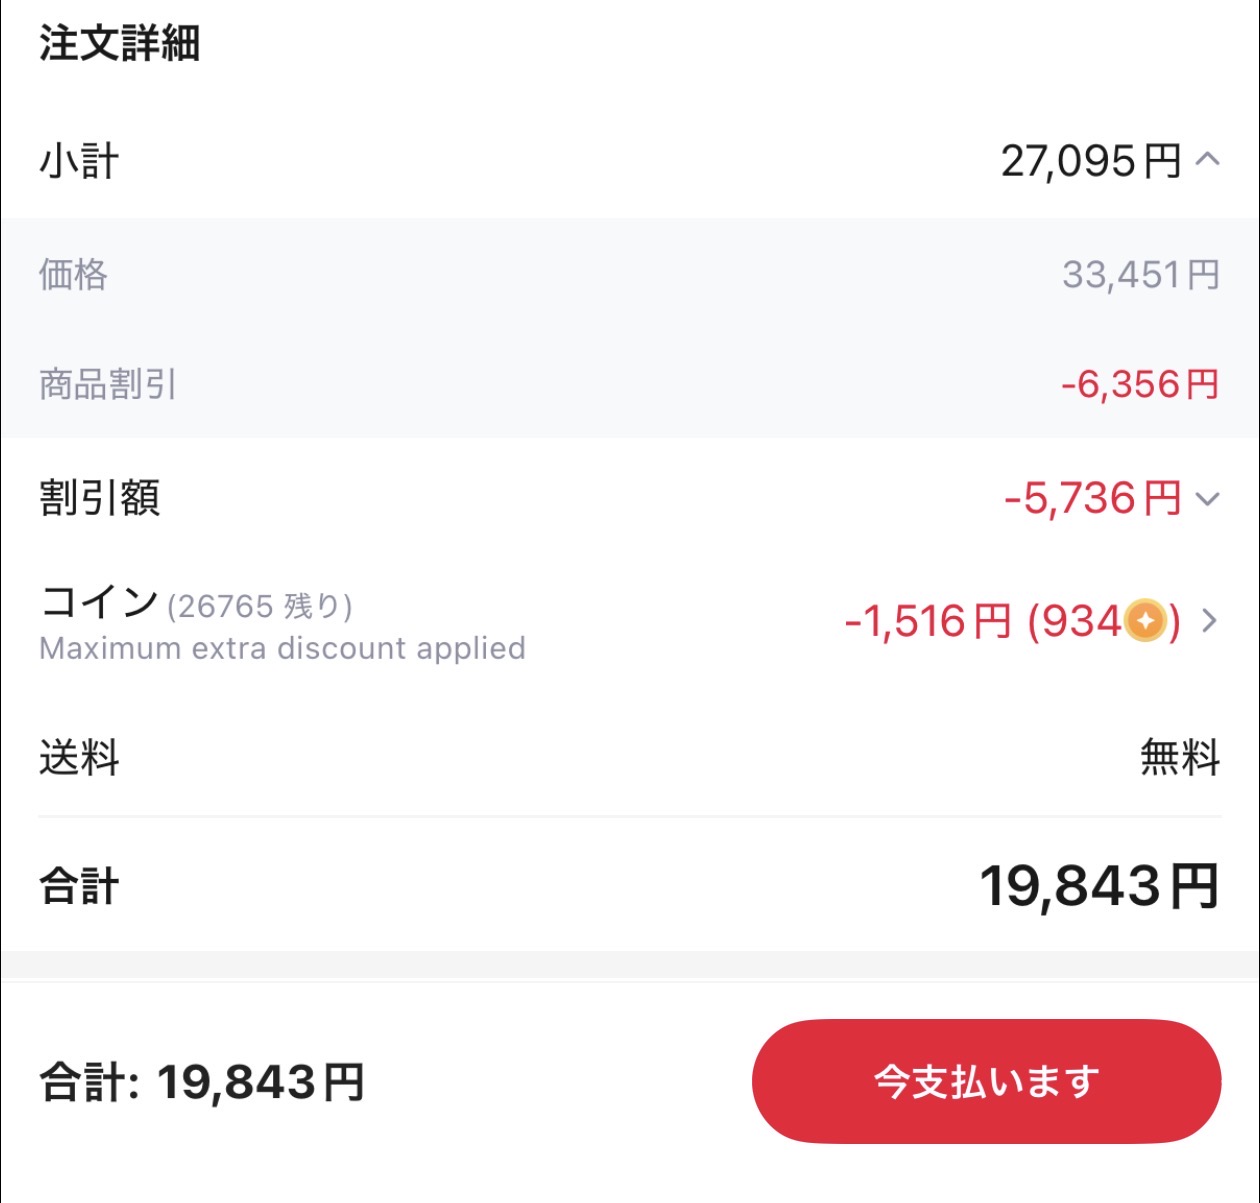The height and width of the screenshot is (1203, 1260).
Task: Collapse the 小計 price breakdown section
Action: (x=1207, y=160)
